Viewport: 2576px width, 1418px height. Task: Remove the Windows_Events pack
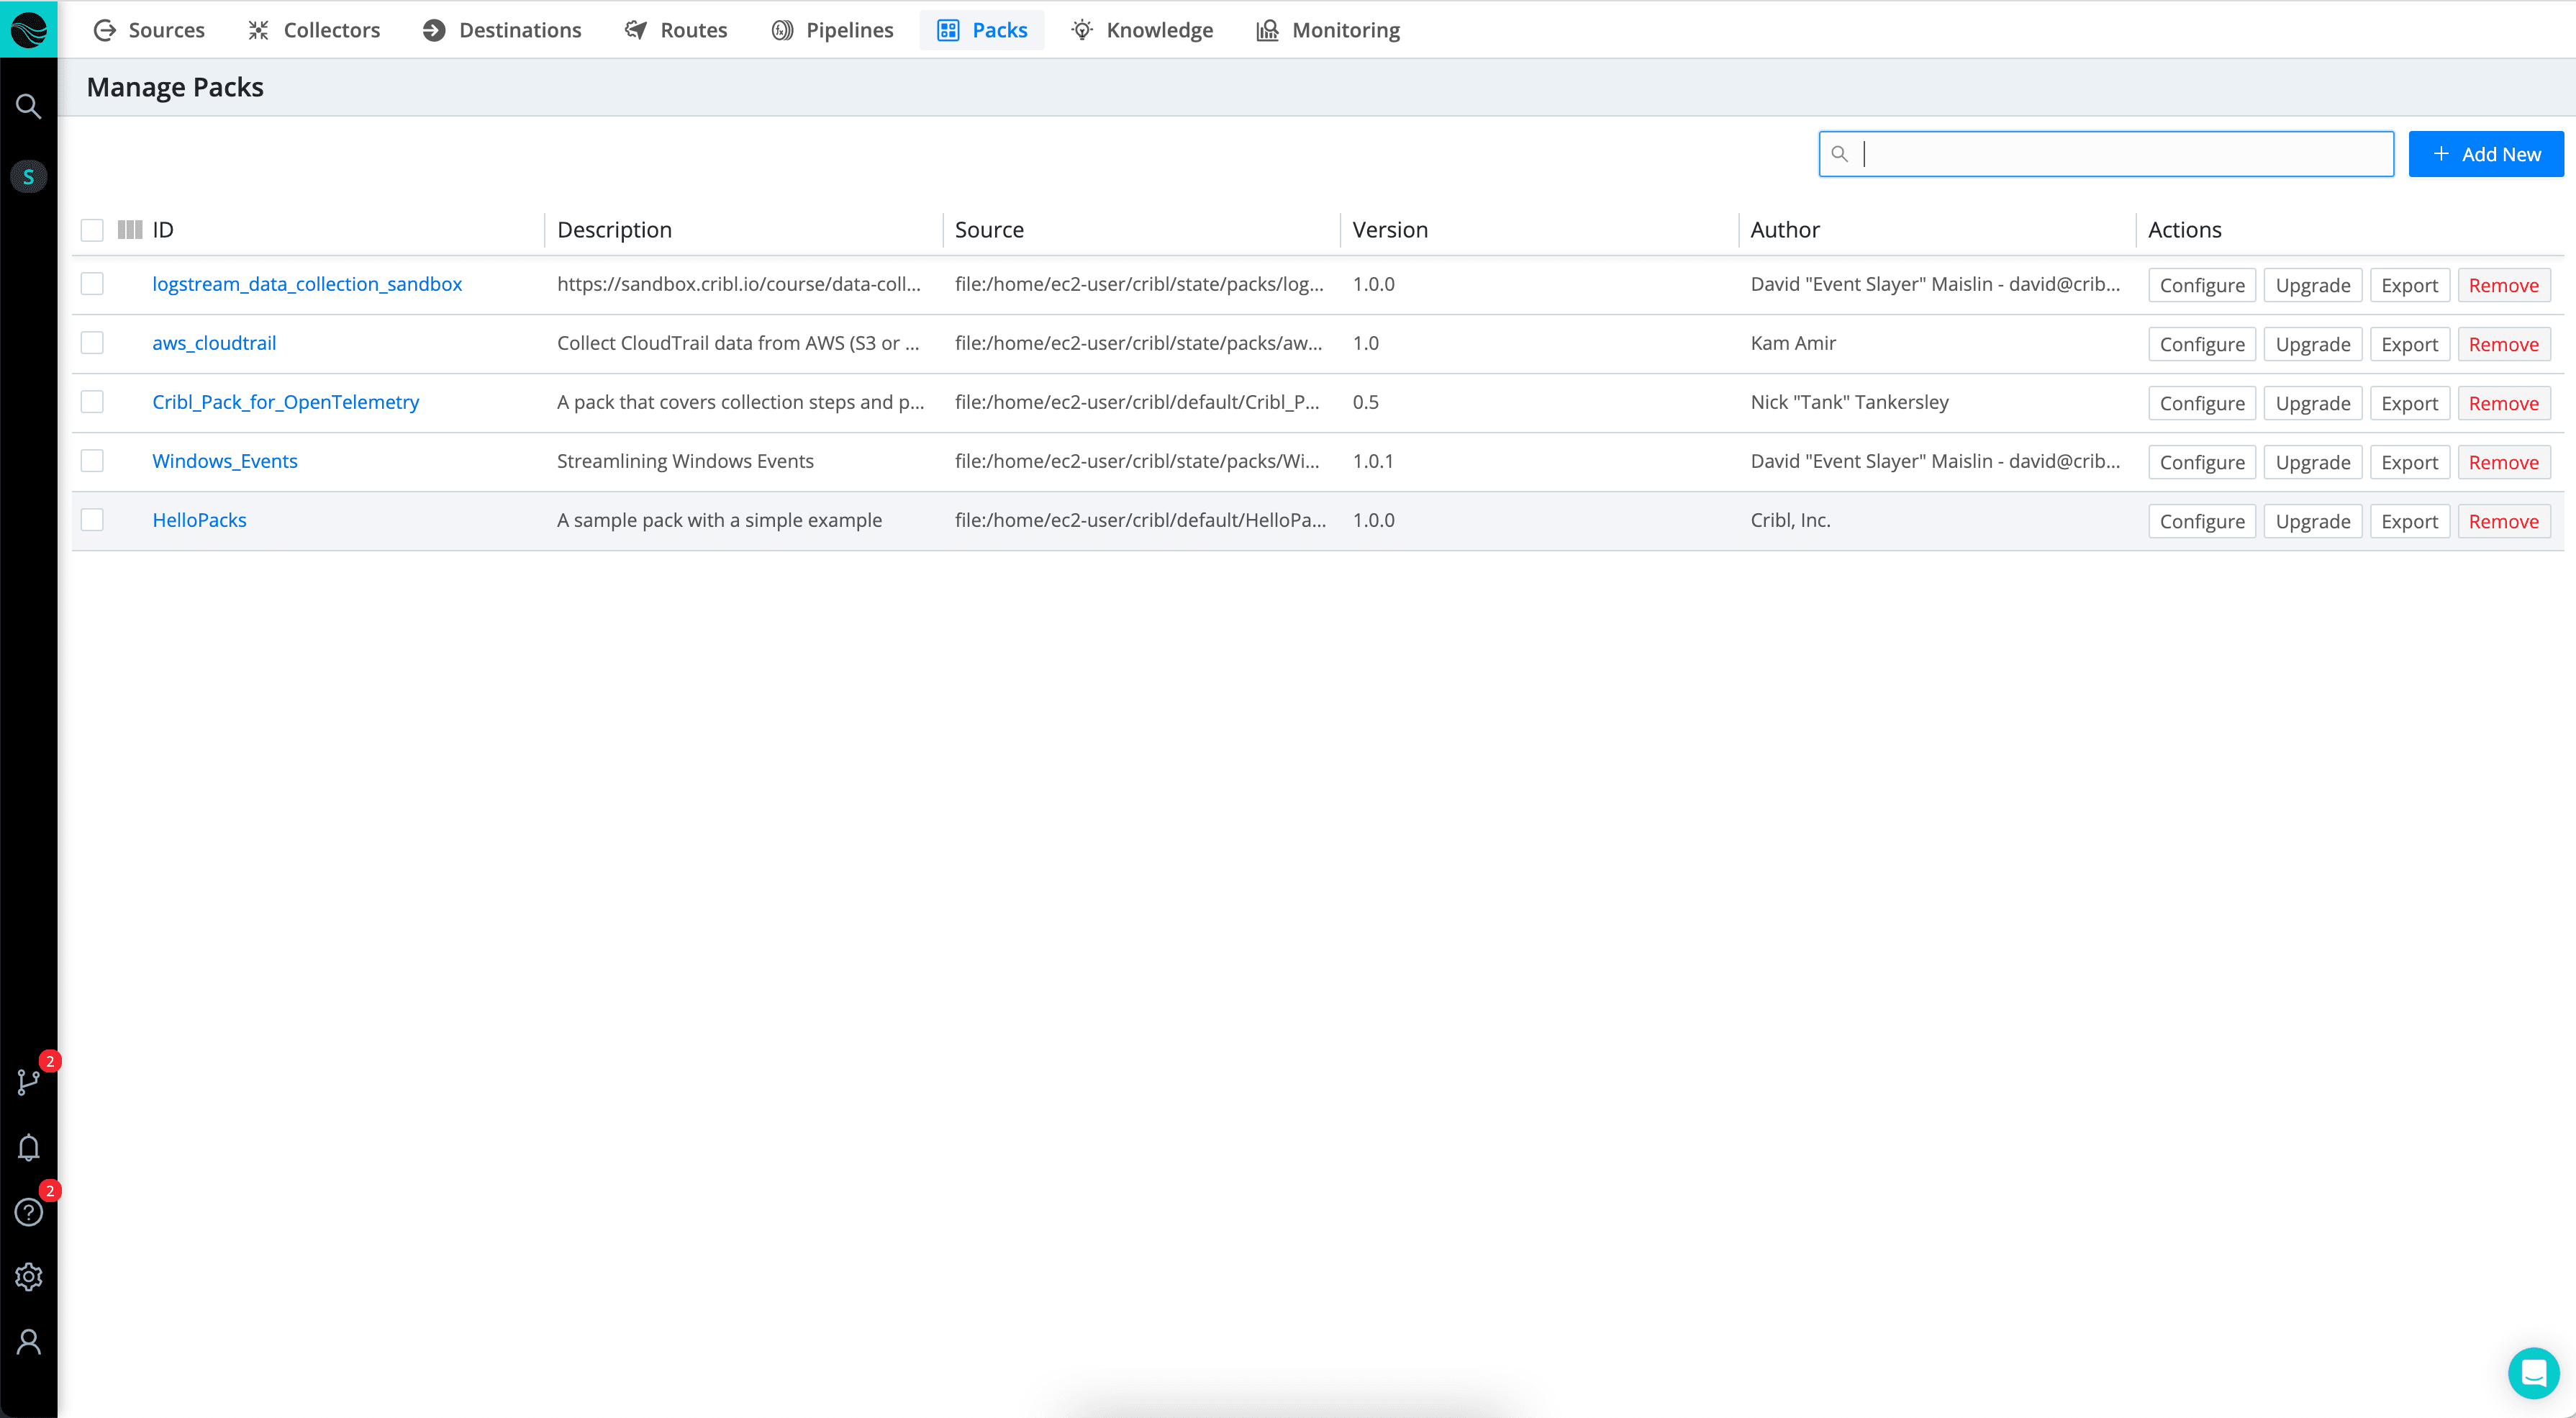[x=2503, y=462]
